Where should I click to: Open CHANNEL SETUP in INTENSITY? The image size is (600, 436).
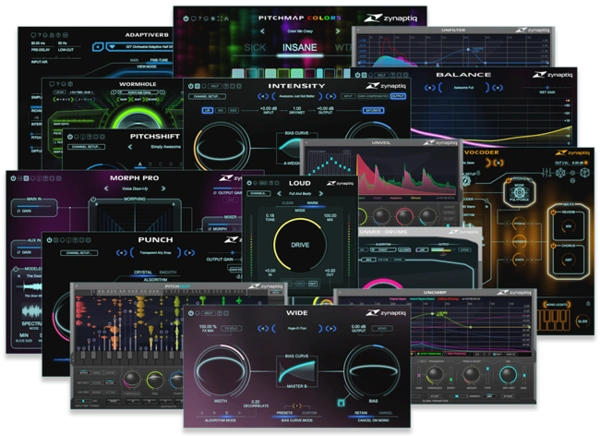pos(209,96)
